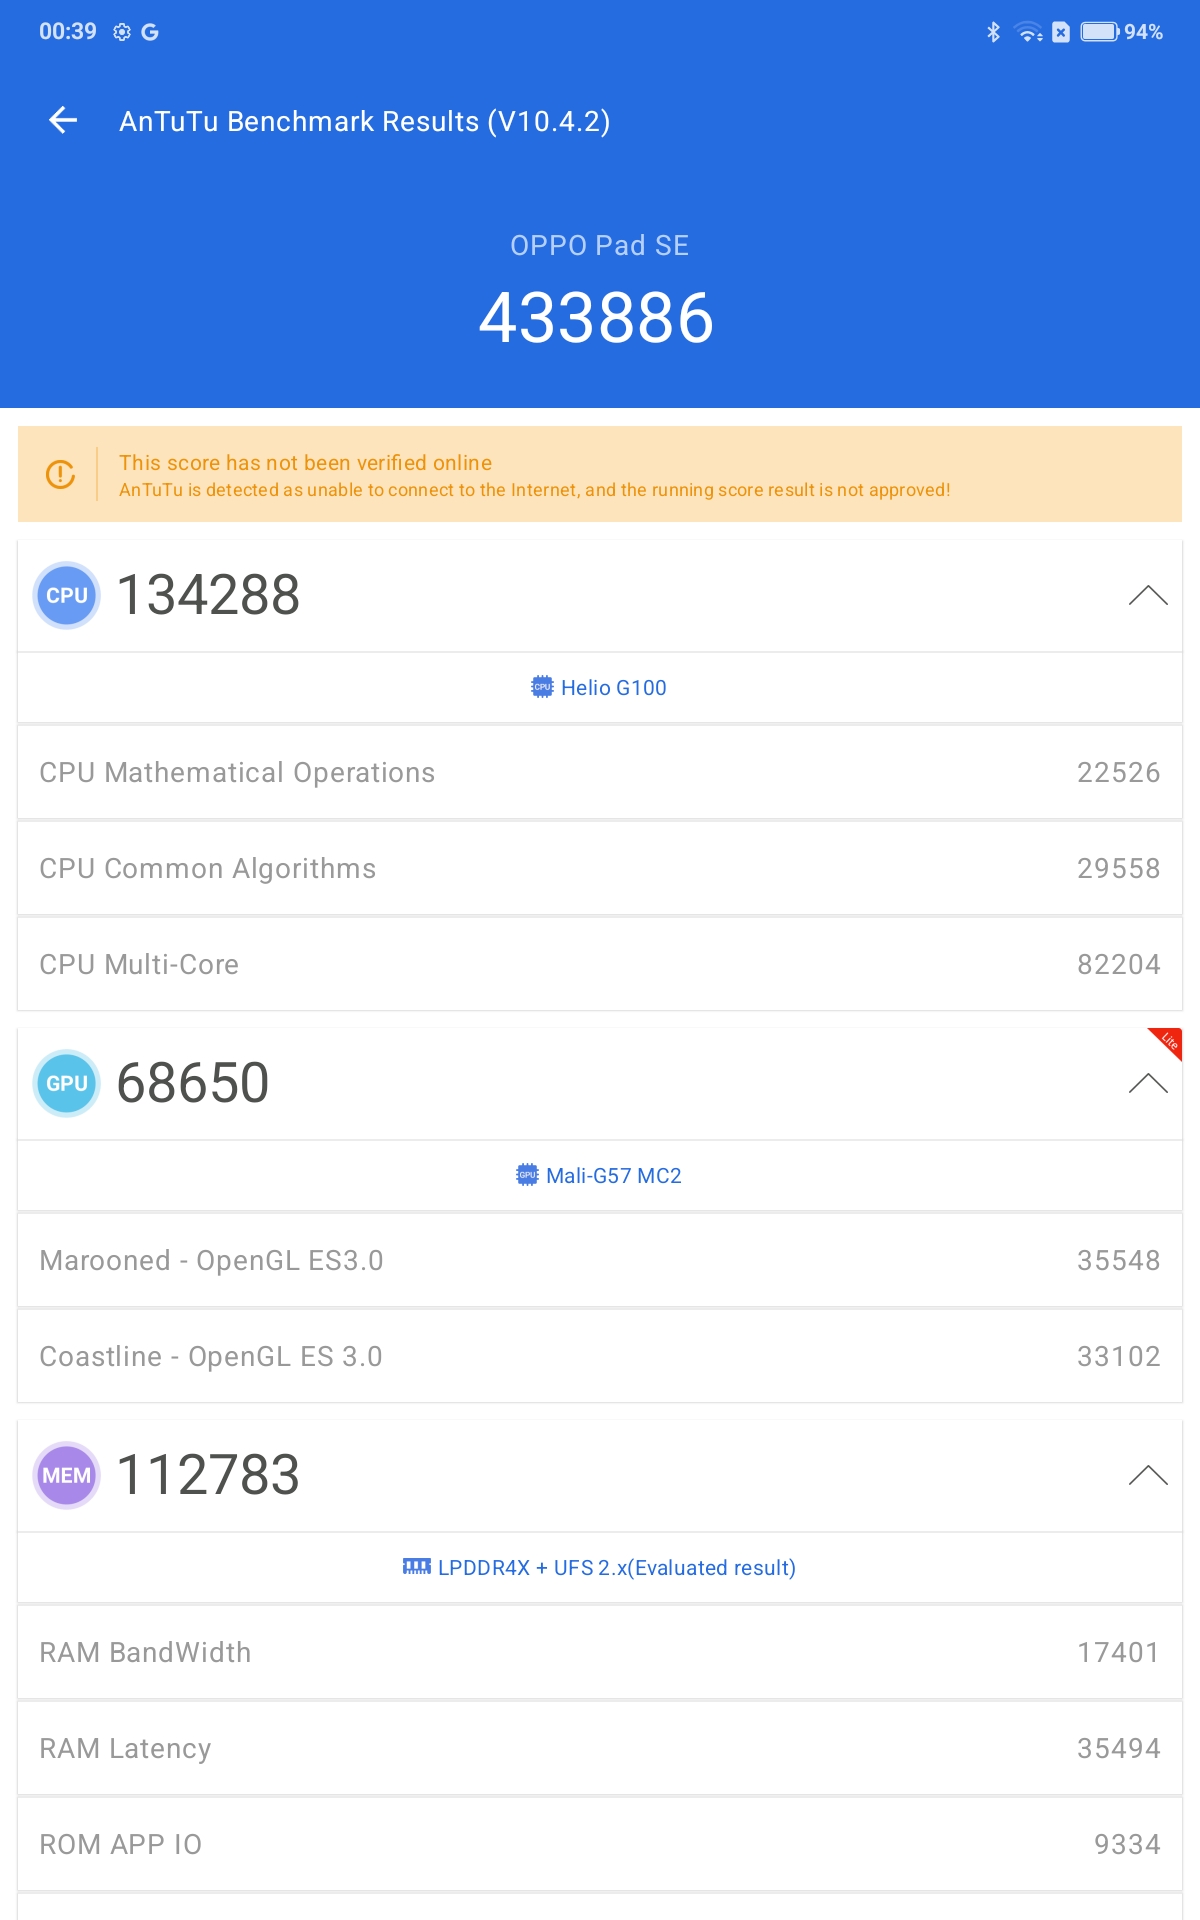Image resolution: width=1200 pixels, height=1920 pixels.
Task: Tap the CPU score value 134288
Action: [208, 596]
